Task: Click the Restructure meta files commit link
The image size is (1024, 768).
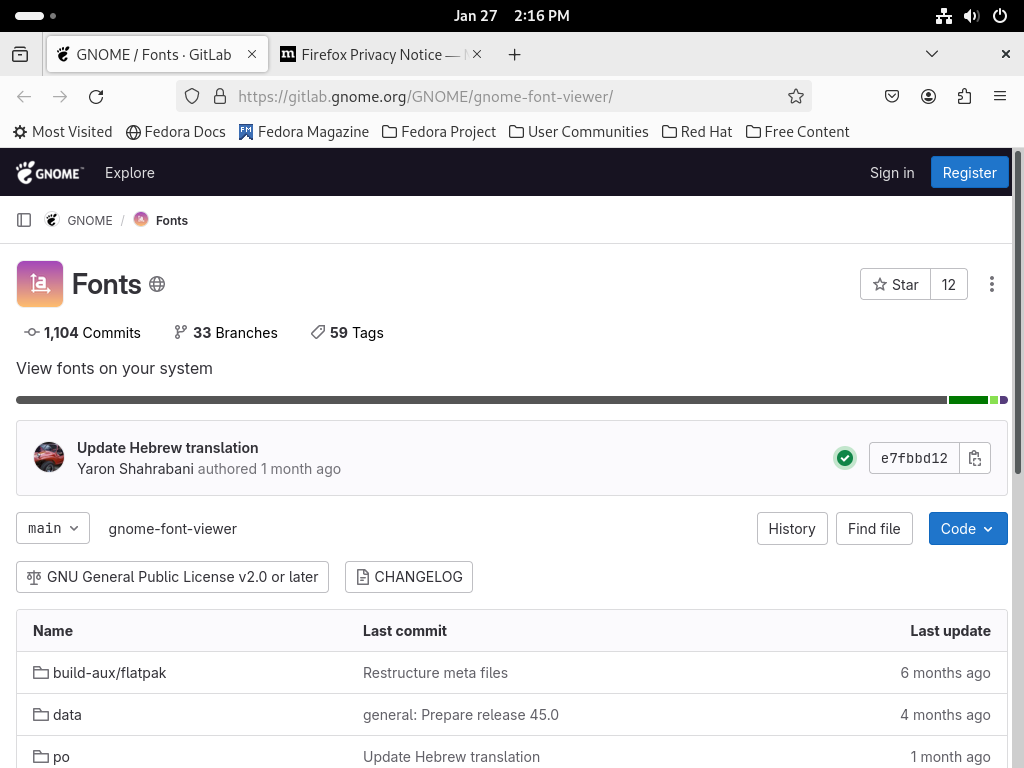Action: [x=436, y=673]
